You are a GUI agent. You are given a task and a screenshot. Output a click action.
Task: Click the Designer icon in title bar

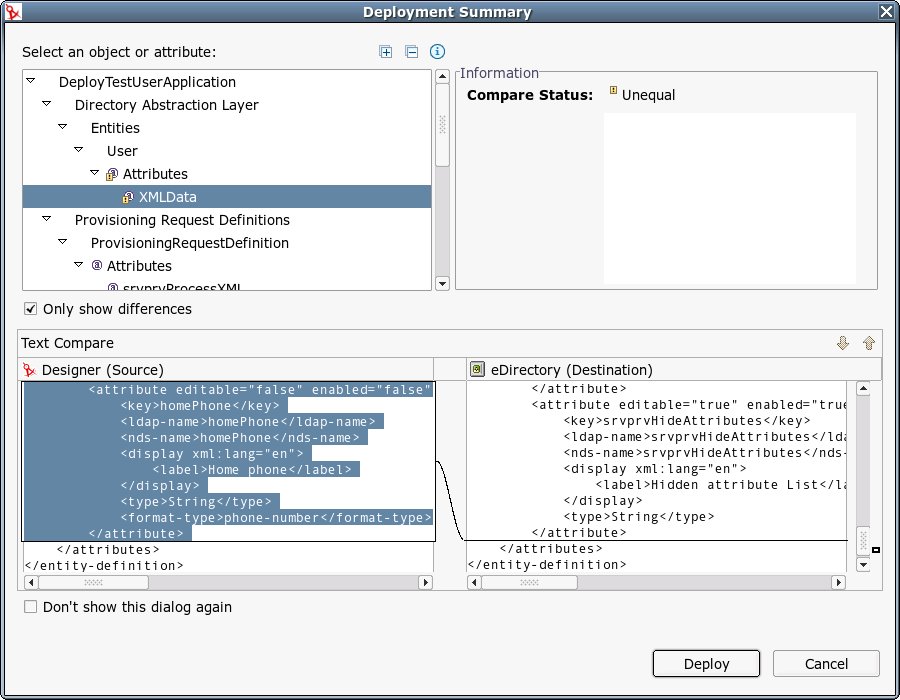point(13,11)
